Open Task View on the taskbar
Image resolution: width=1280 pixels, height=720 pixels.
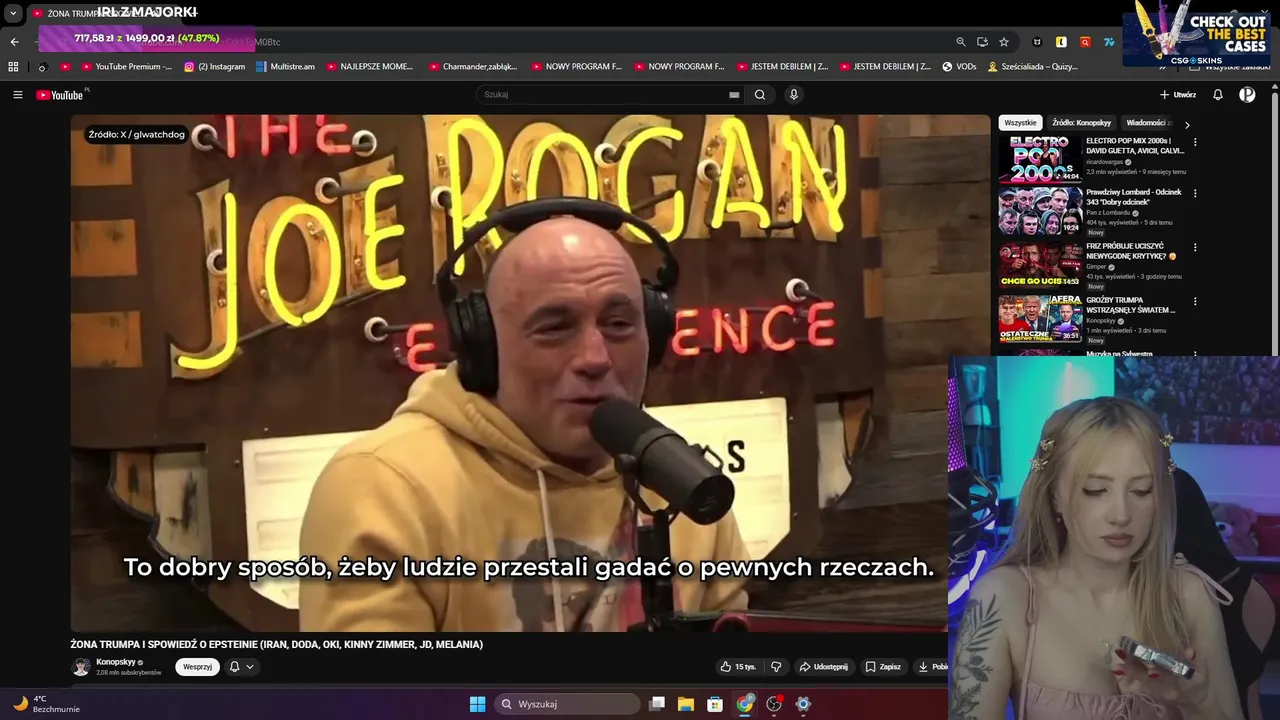tap(657, 704)
